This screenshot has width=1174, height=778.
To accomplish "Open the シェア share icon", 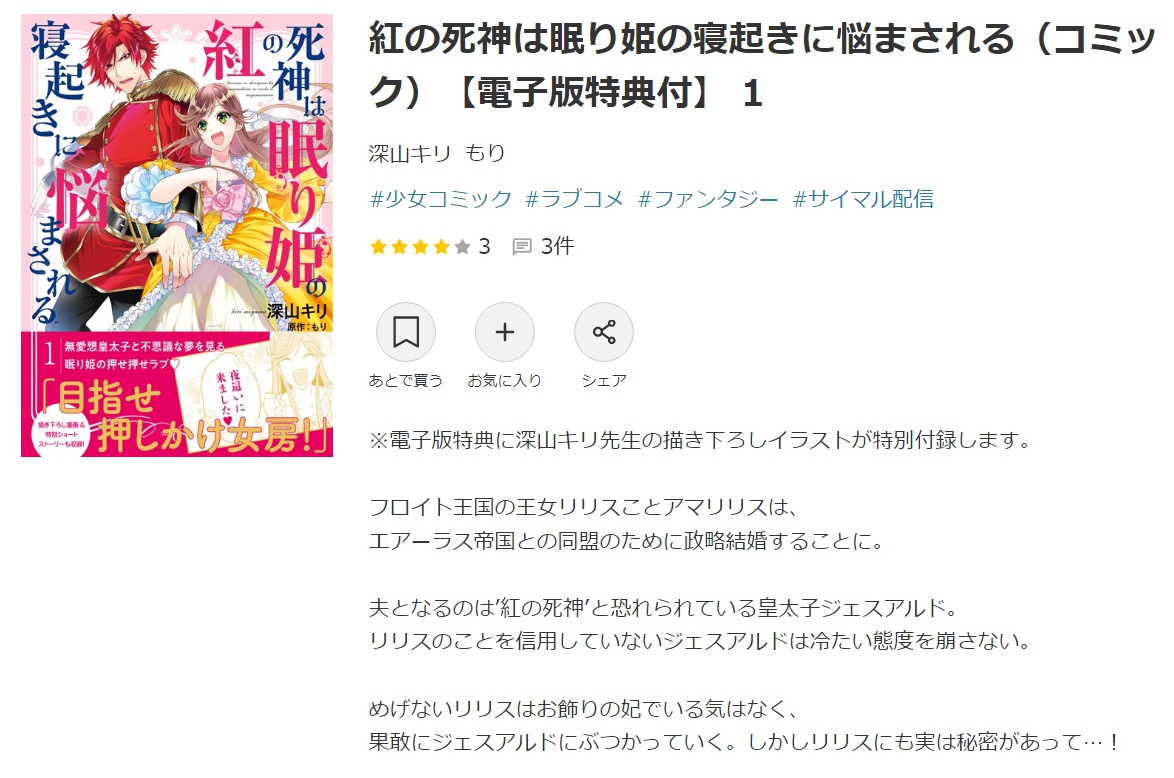I will (x=603, y=332).
